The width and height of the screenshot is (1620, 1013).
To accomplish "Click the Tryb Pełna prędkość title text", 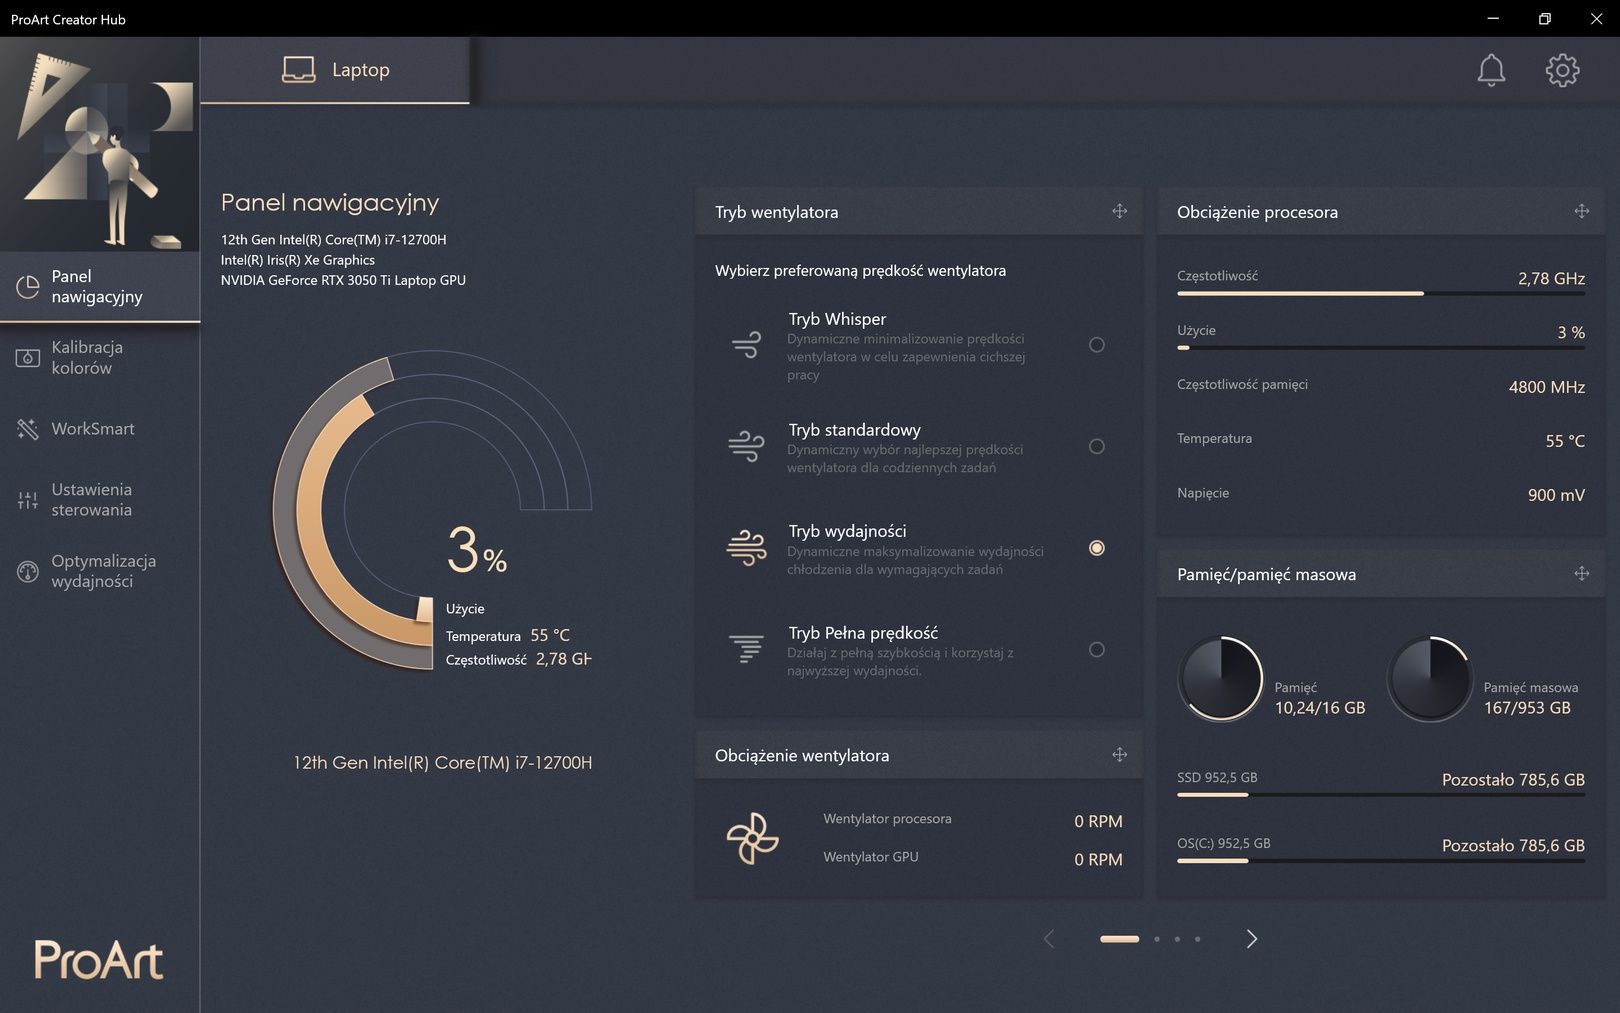I will pyautogui.click(x=863, y=633).
